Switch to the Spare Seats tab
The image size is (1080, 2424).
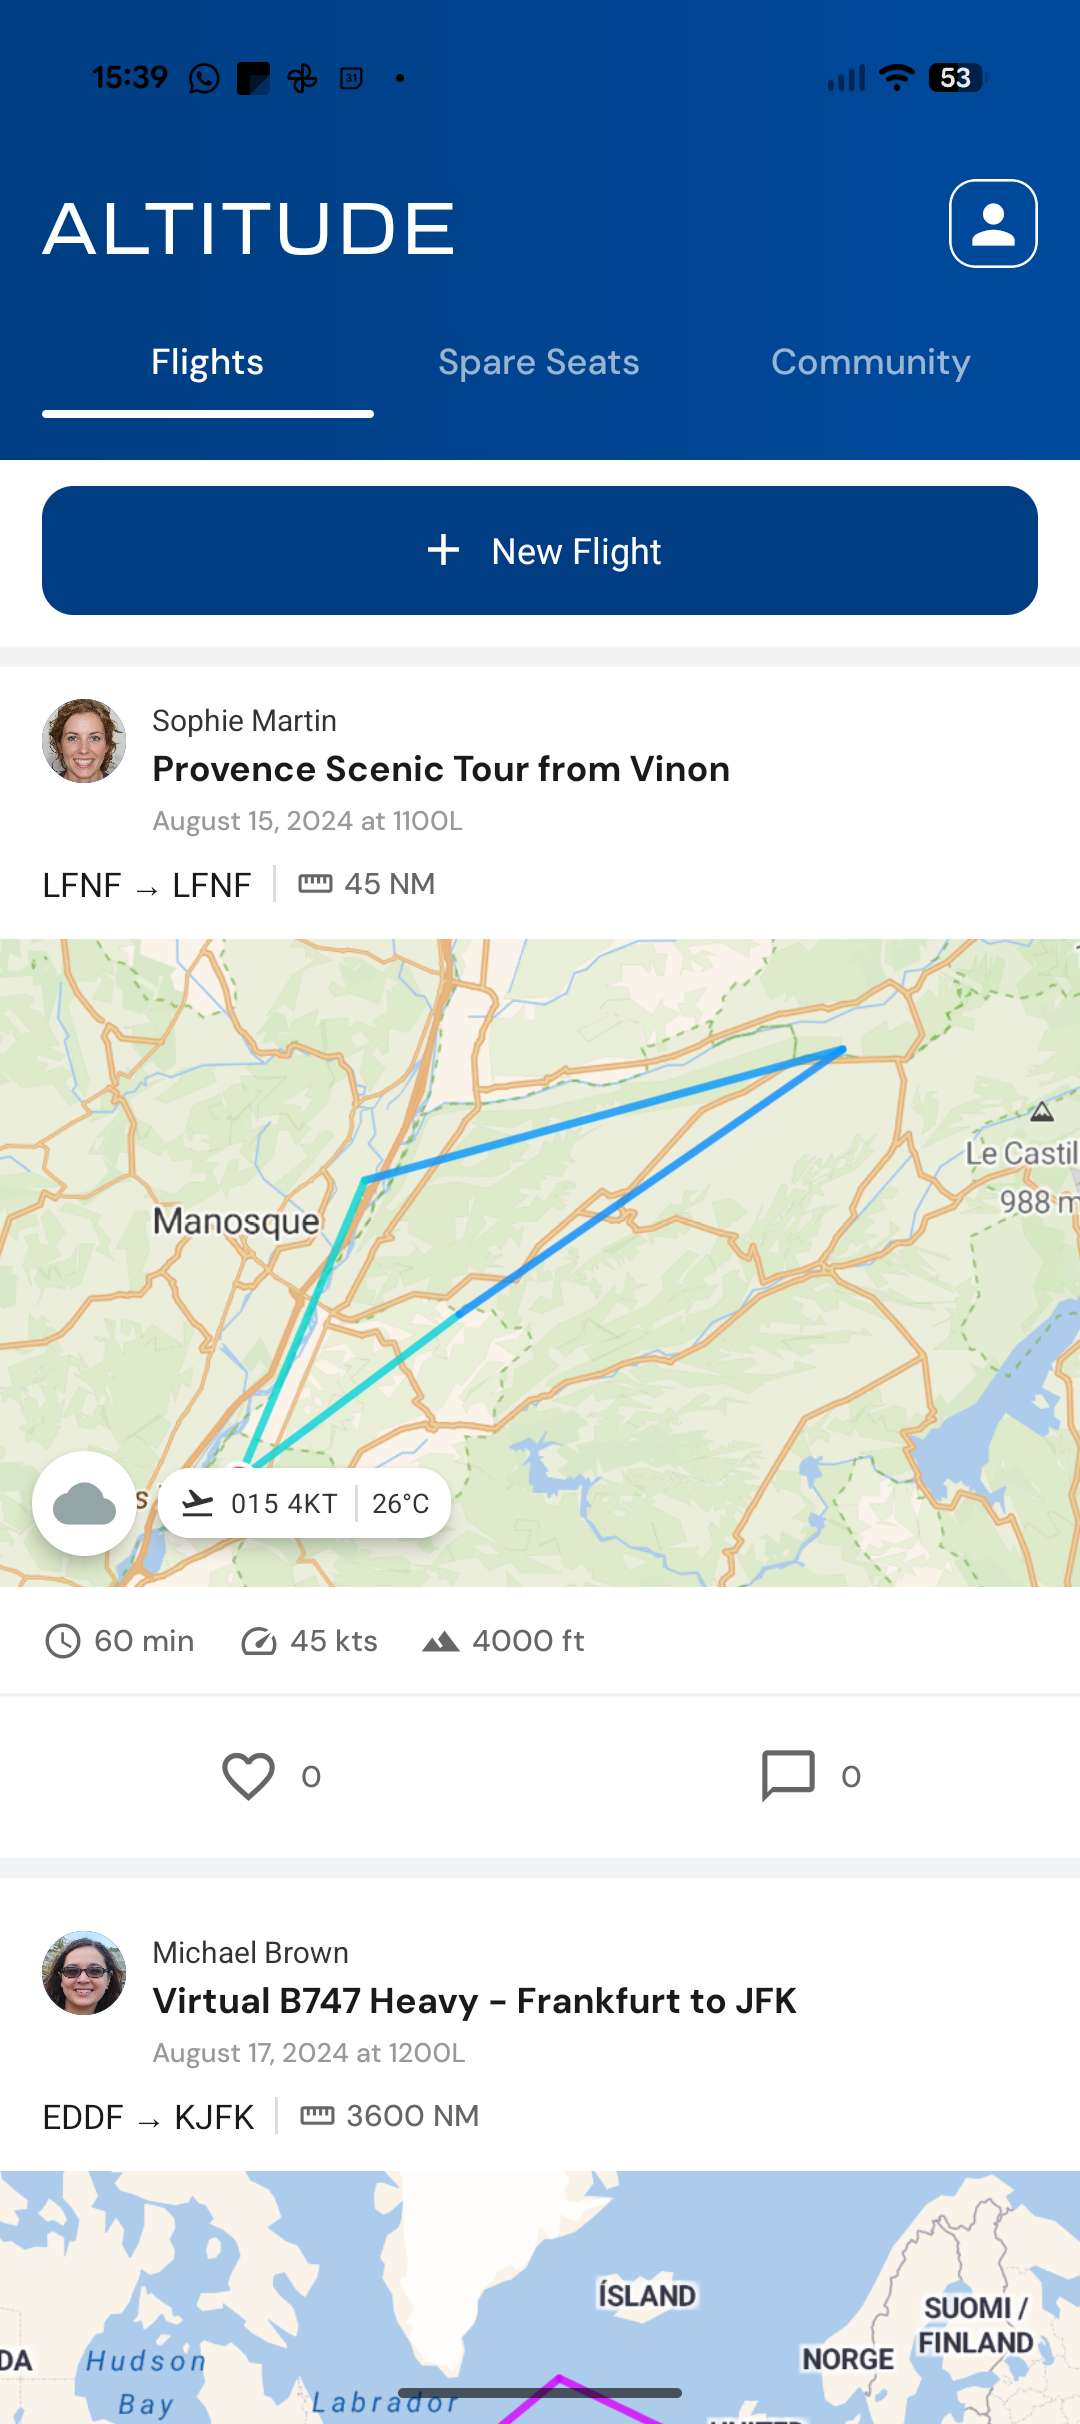point(538,362)
